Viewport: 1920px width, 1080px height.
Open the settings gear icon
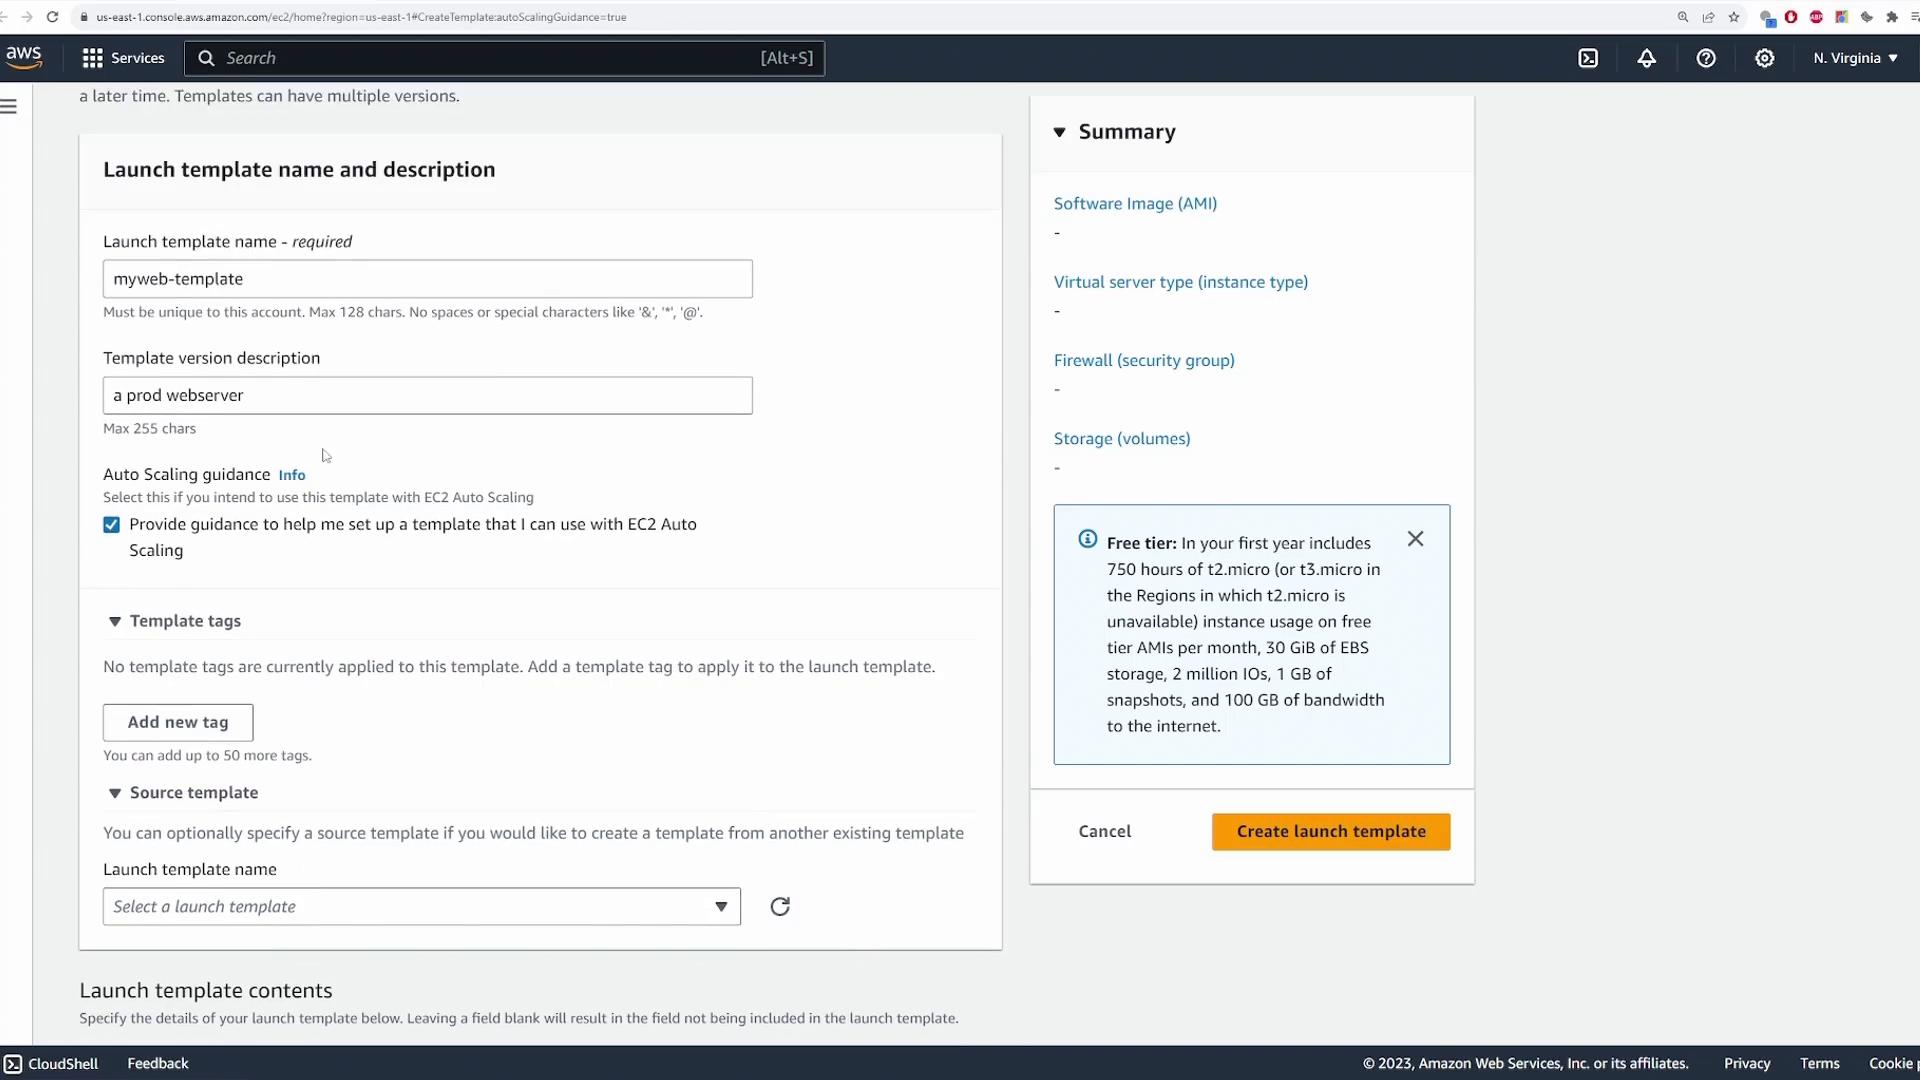[x=1765, y=58]
